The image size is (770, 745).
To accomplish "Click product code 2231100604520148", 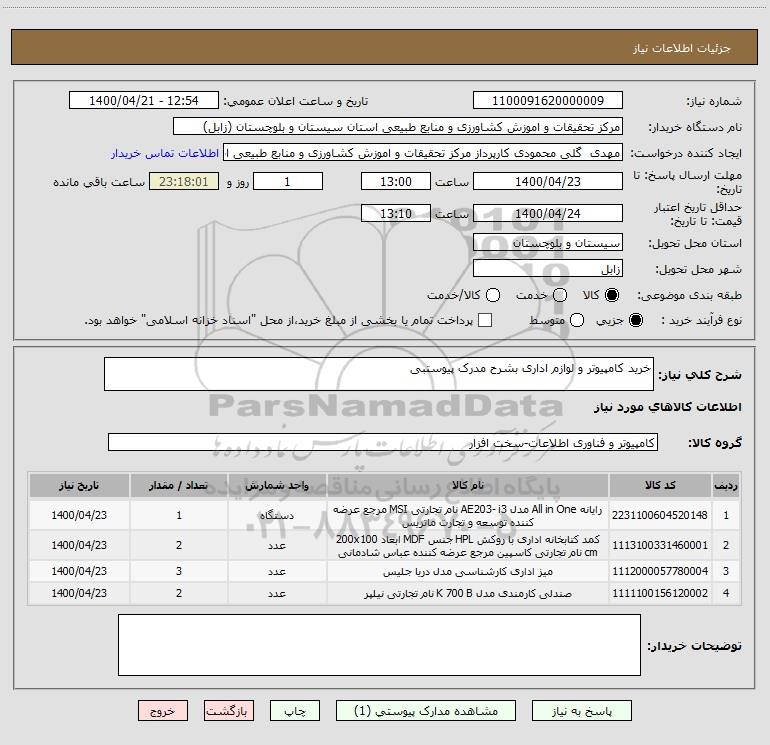I will coord(660,515).
